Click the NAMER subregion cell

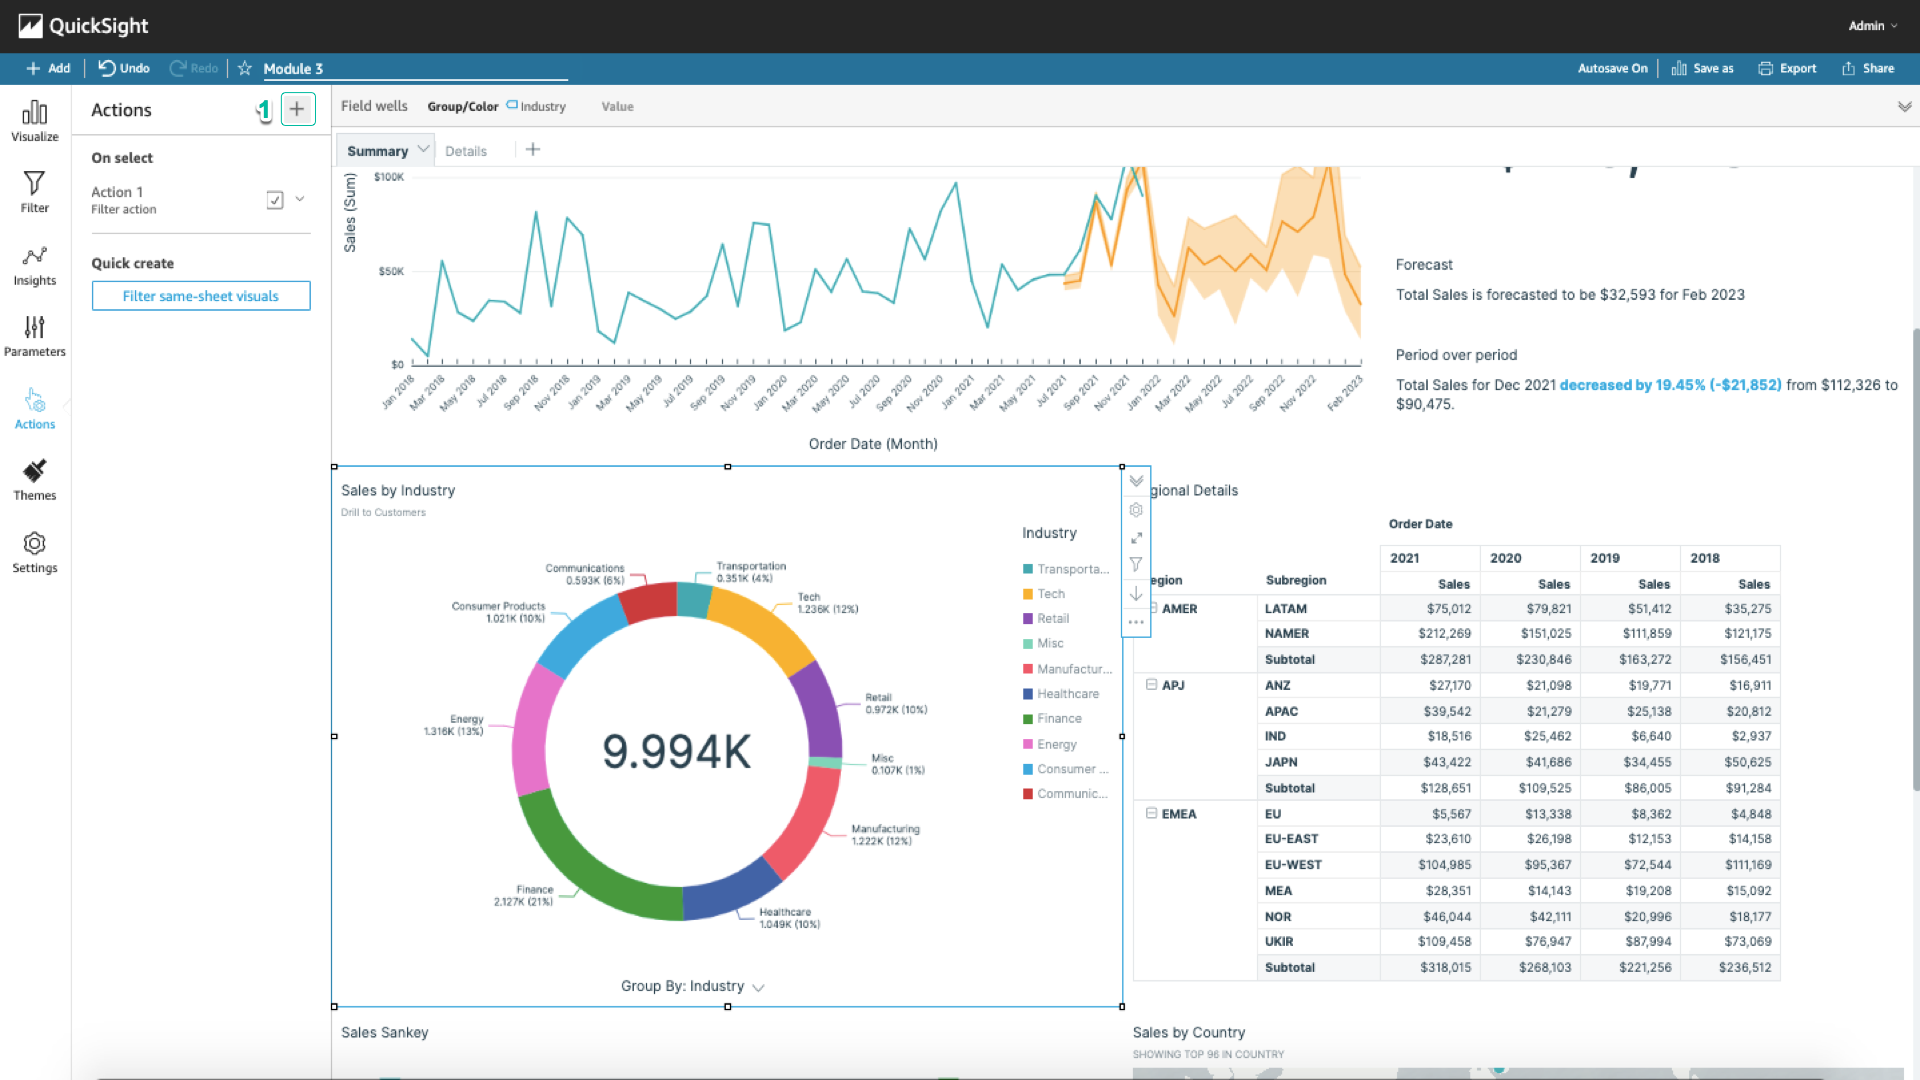click(1318, 634)
